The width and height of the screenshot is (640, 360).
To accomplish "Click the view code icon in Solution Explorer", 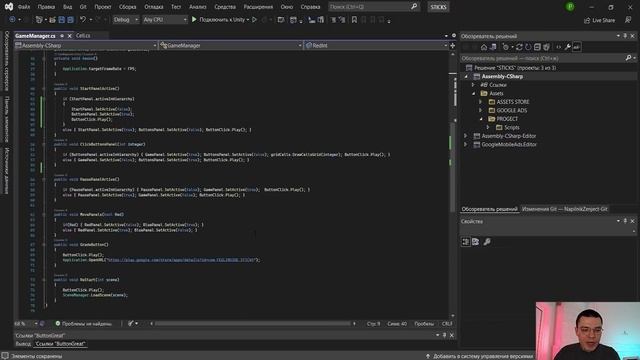I will [x=558, y=47].
